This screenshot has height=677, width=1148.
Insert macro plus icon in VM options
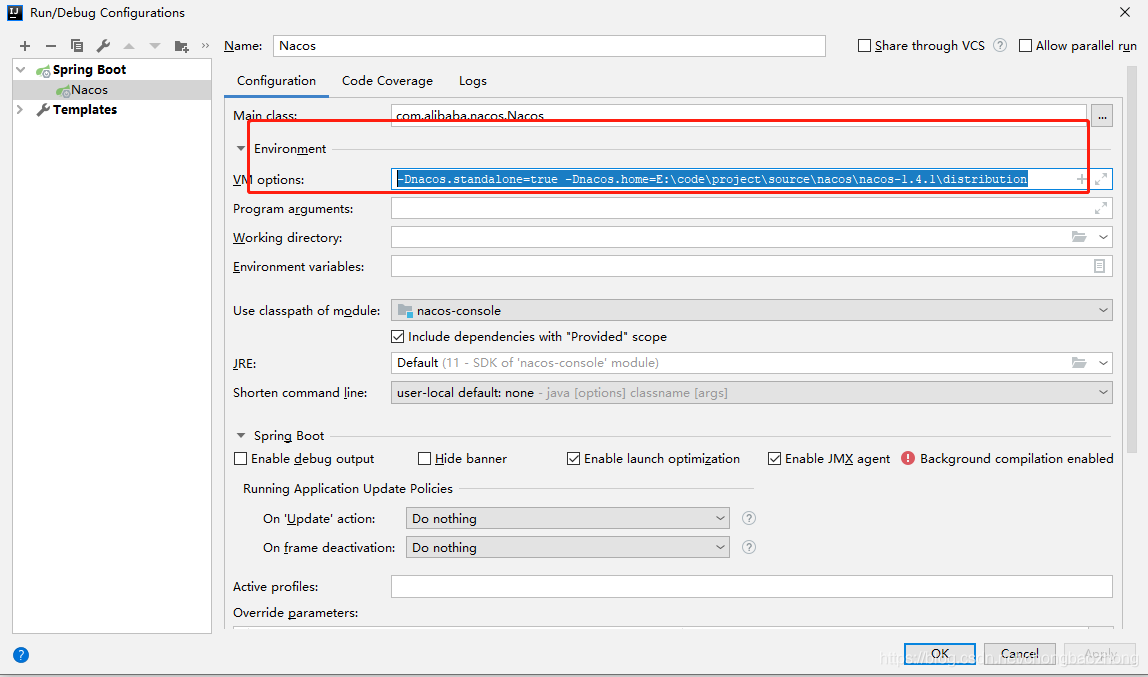click(x=1081, y=179)
